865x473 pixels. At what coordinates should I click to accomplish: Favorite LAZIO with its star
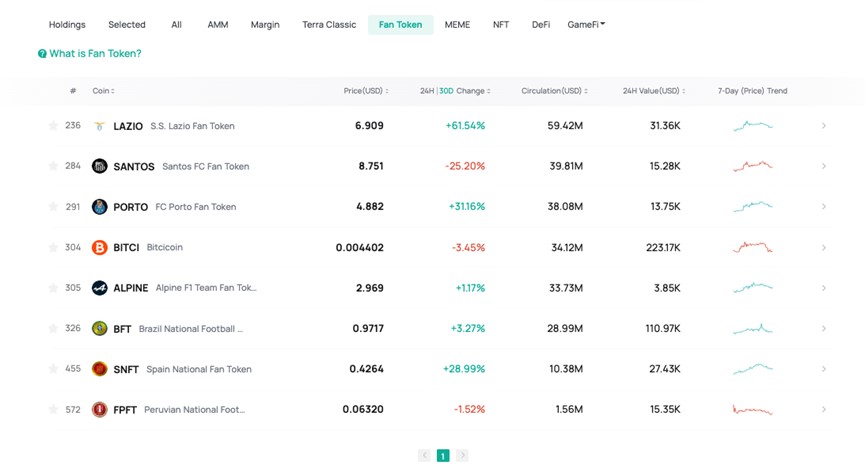(x=53, y=125)
